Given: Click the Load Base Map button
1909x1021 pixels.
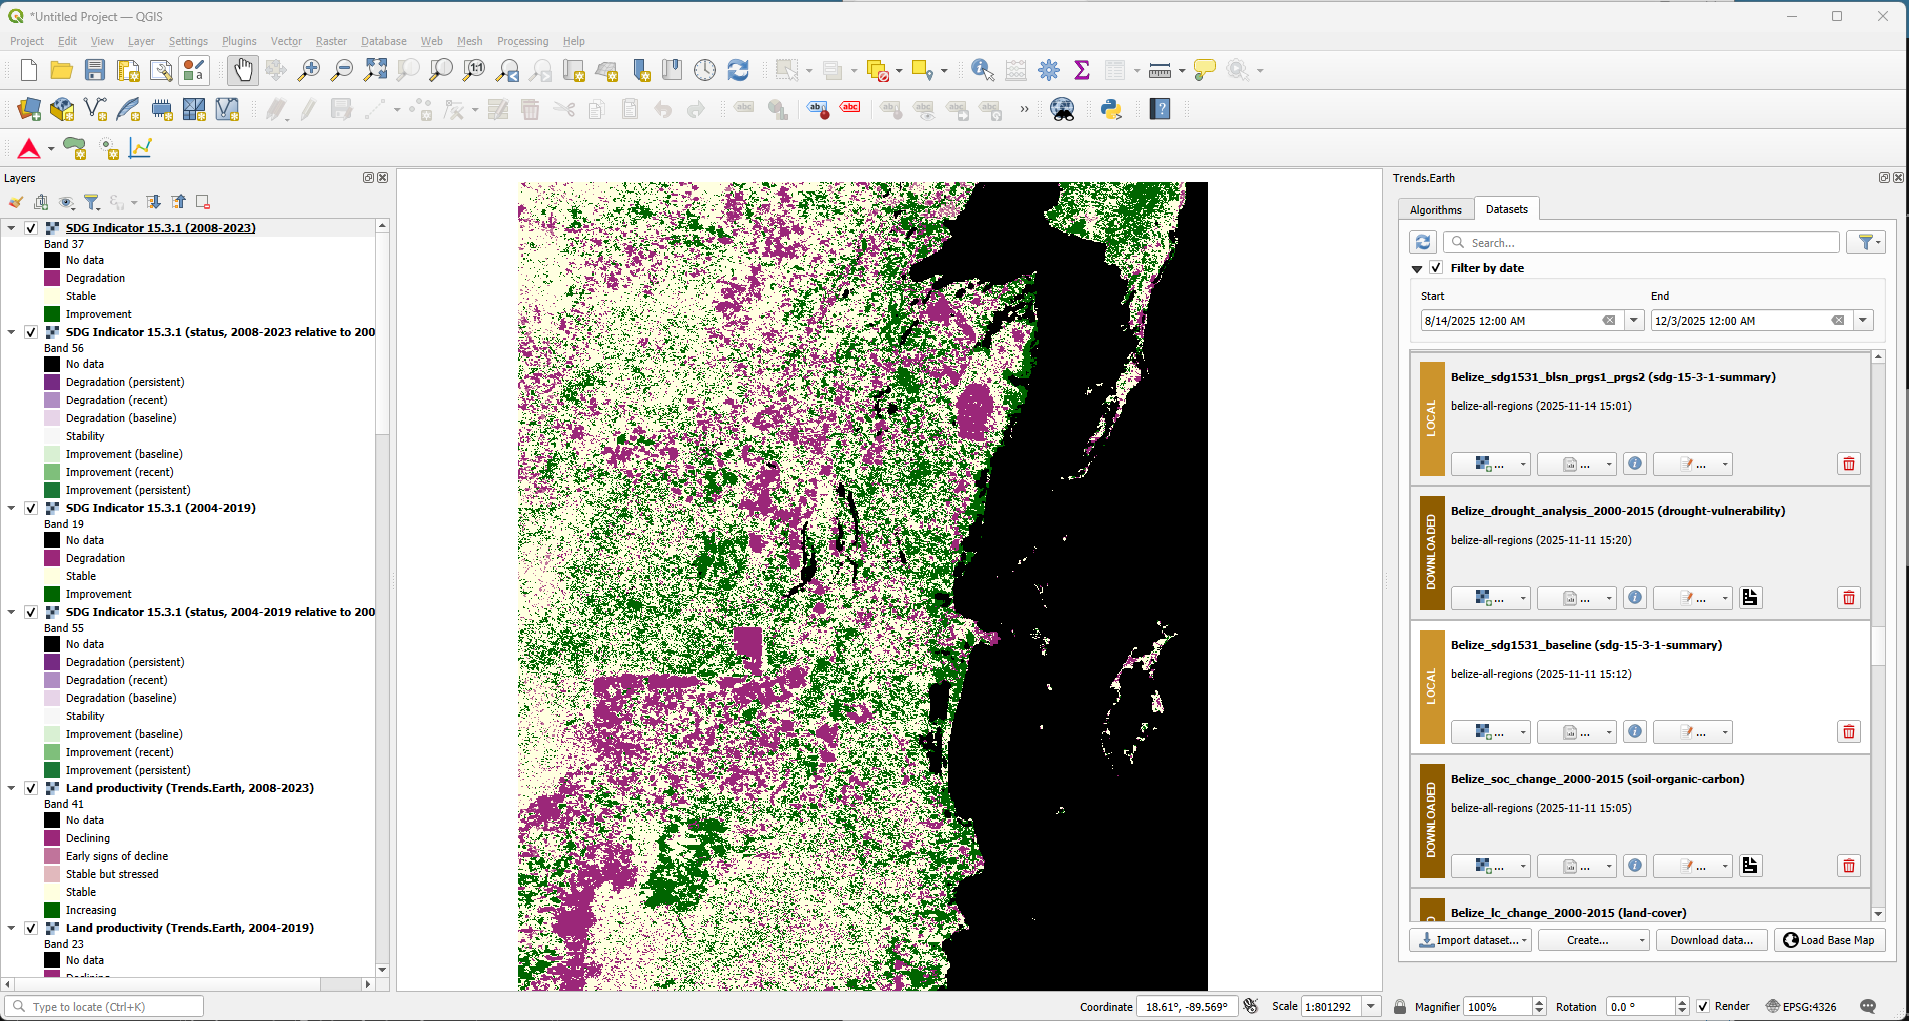Looking at the screenshot, I should point(1830,940).
